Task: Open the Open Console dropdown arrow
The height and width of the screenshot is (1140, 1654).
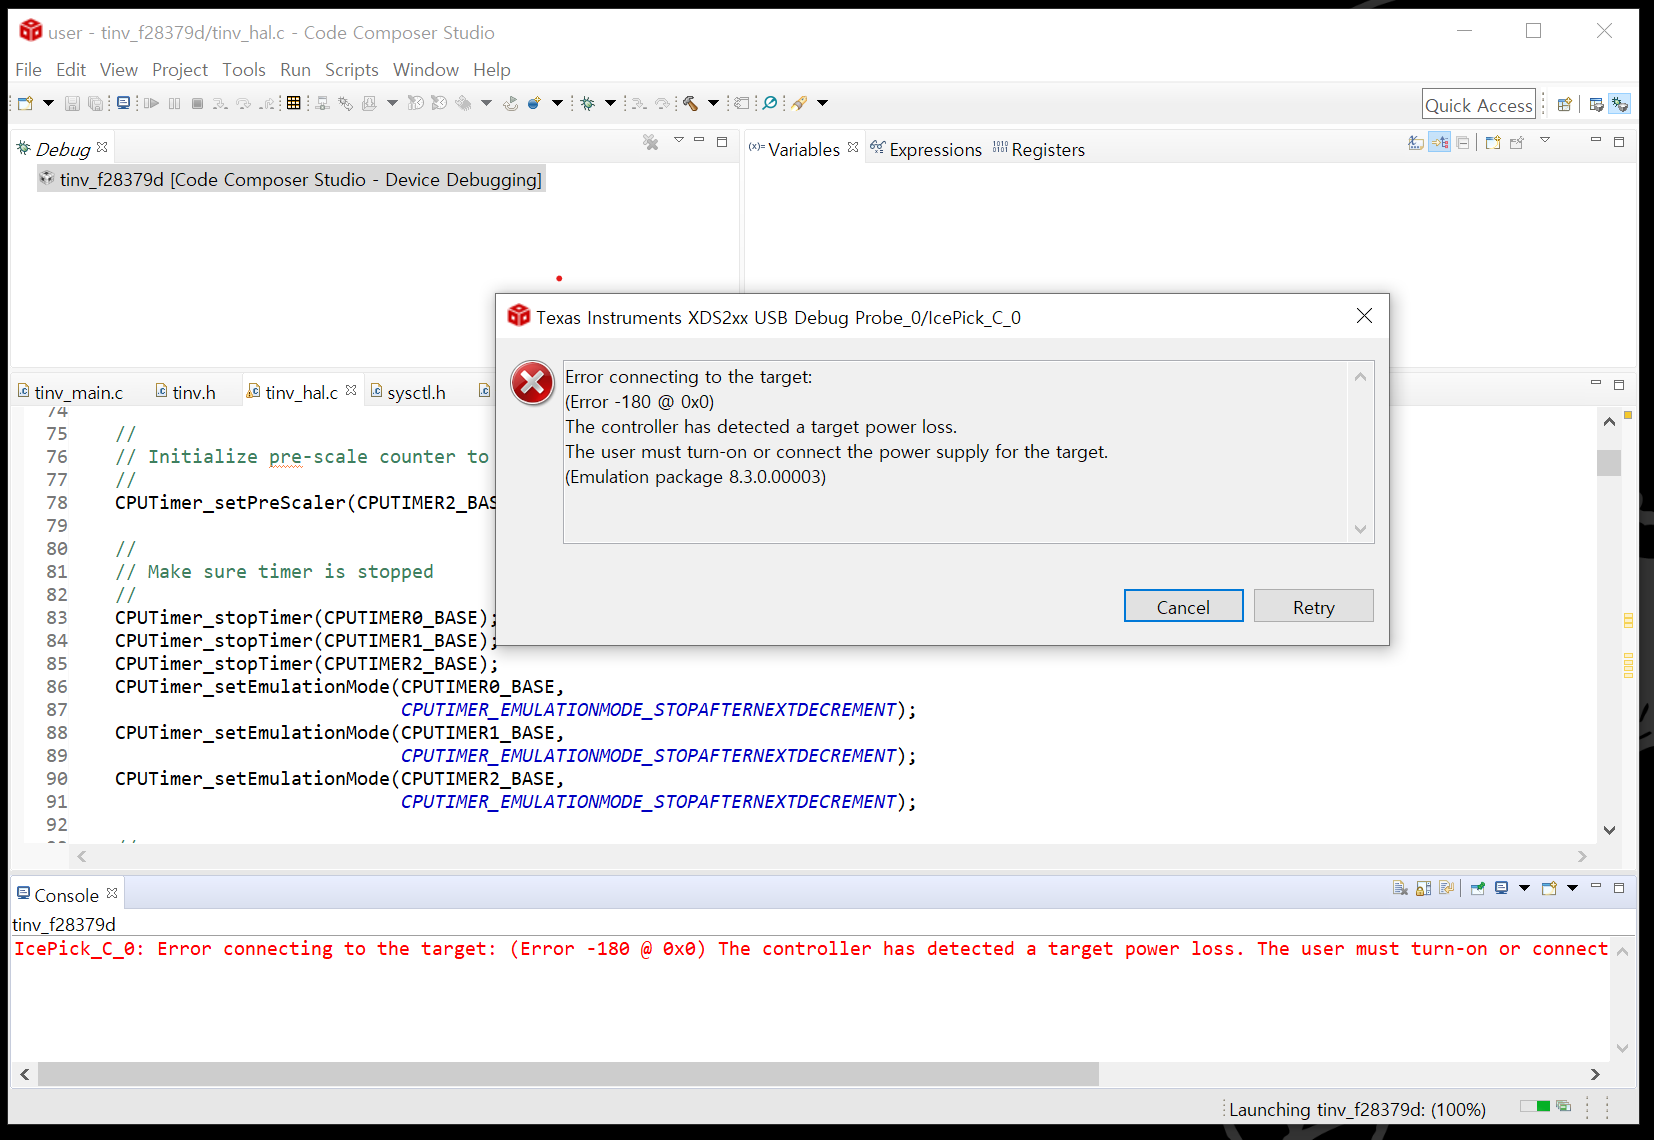Action: [1572, 888]
